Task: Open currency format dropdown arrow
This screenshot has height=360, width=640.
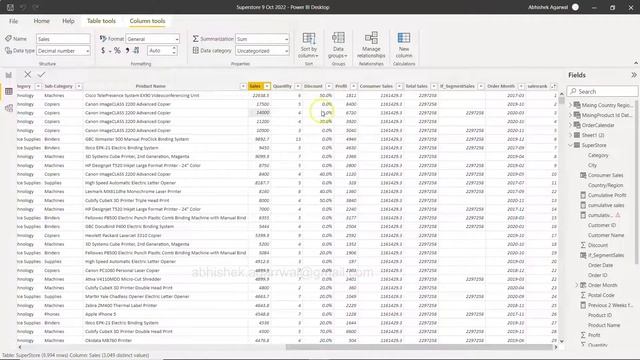Action: [109, 51]
